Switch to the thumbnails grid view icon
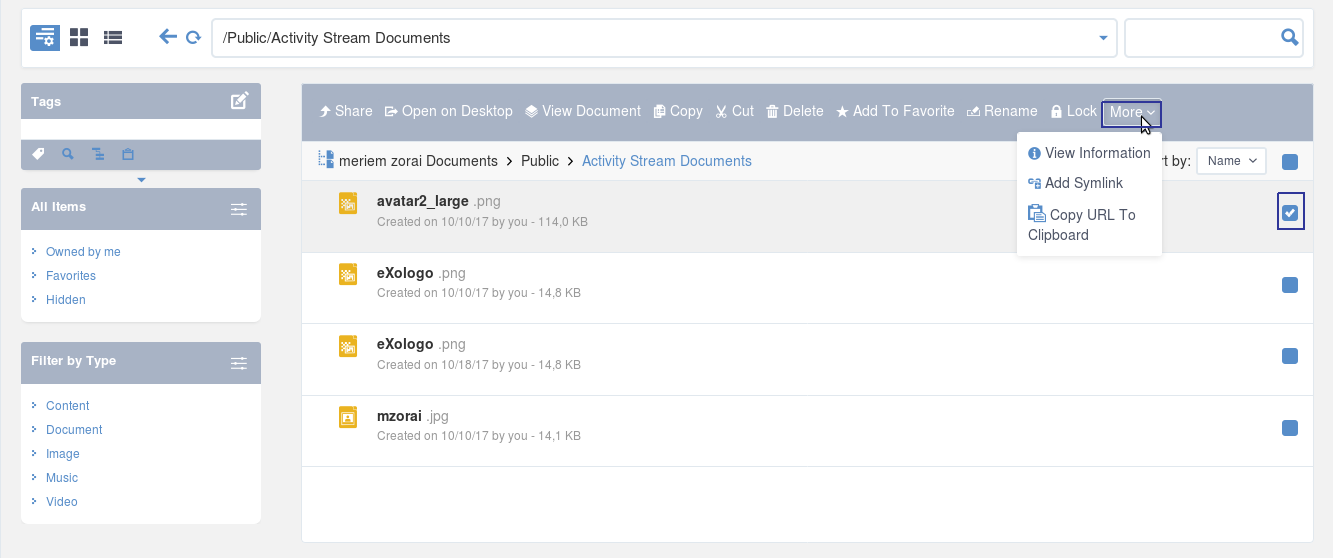1333x558 pixels. click(x=79, y=38)
